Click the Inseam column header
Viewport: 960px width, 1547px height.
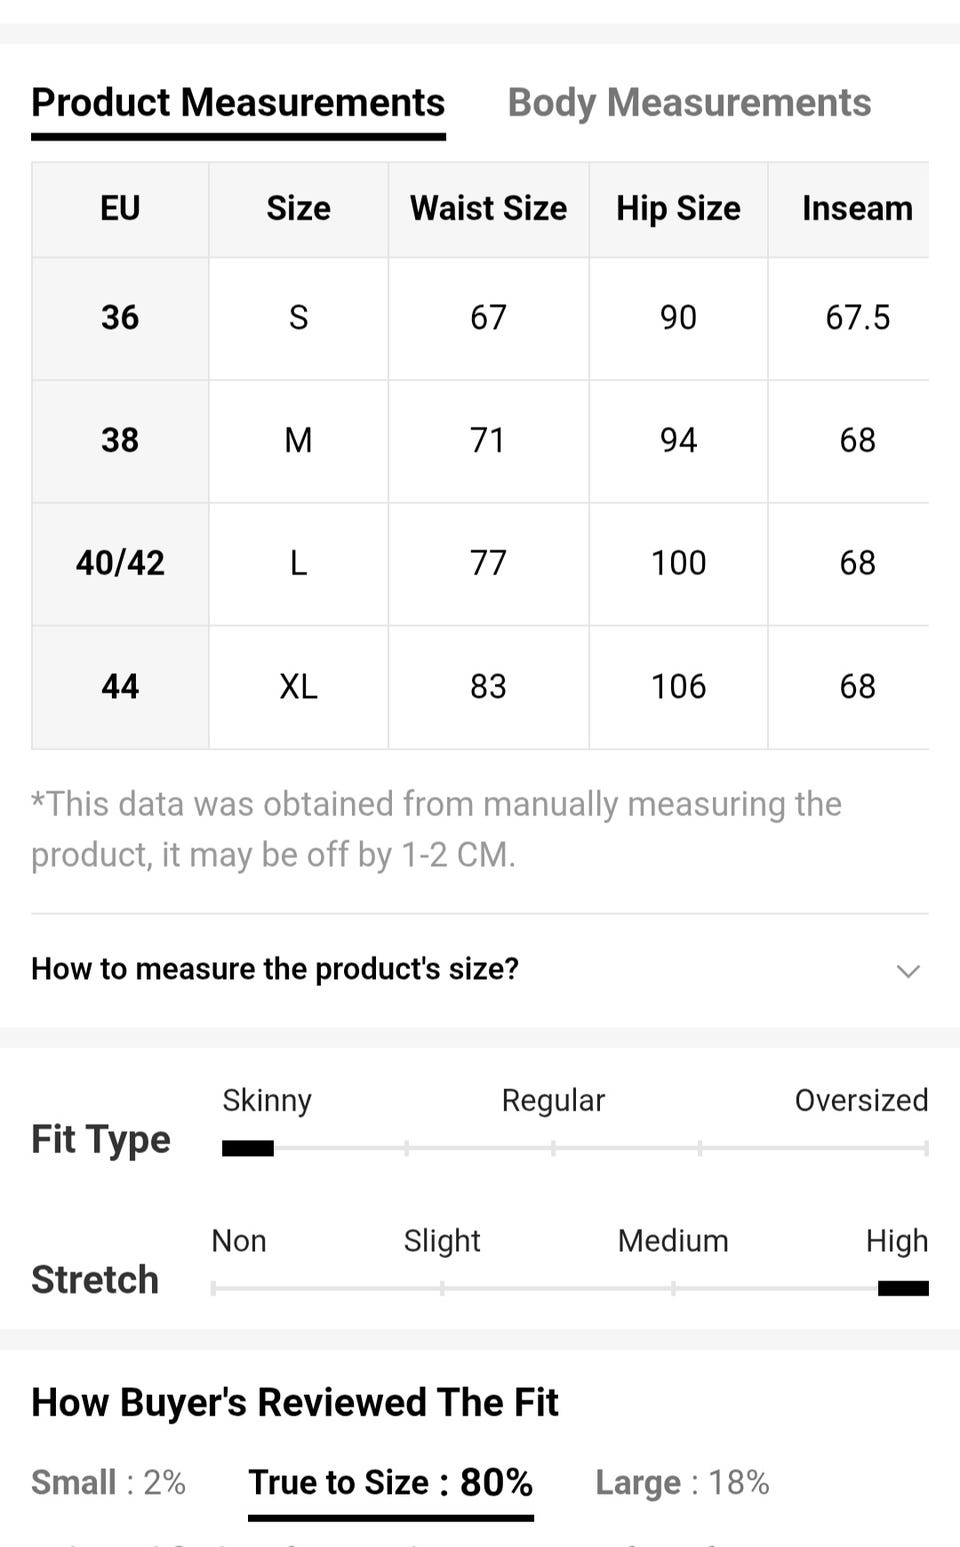pos(857,208)
